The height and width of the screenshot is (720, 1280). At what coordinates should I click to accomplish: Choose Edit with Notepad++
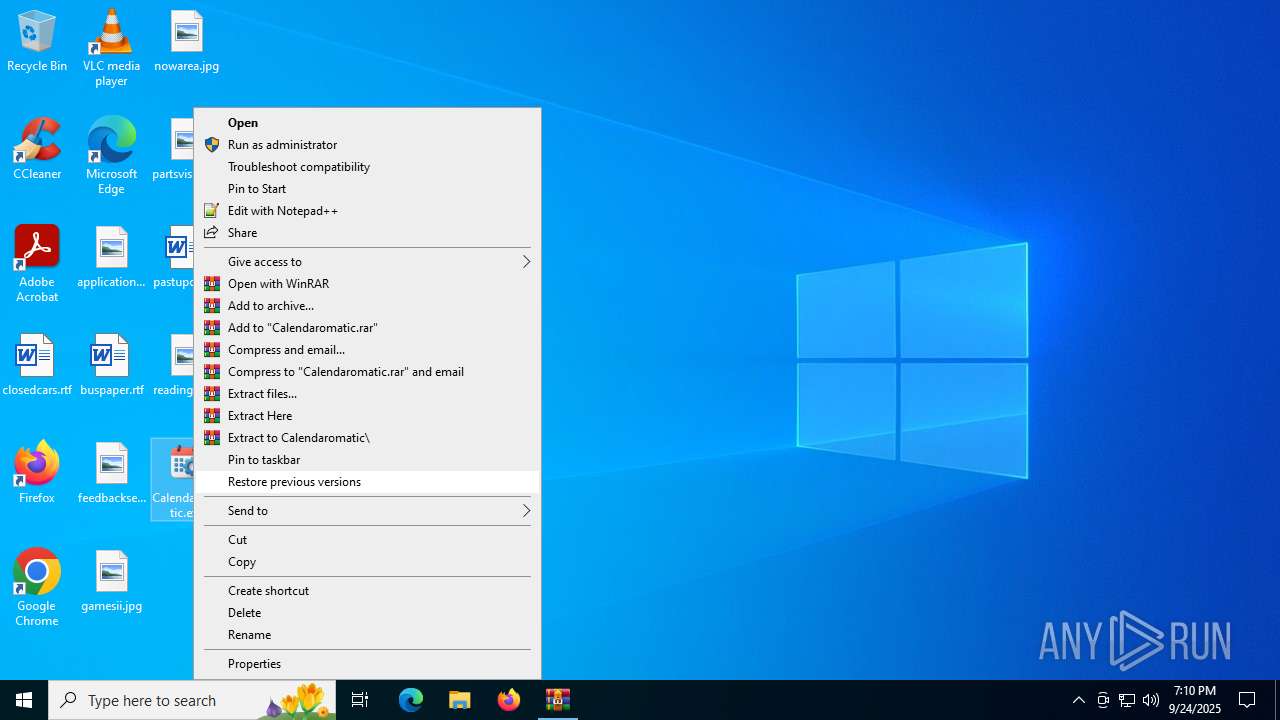[x=367, y=211]
